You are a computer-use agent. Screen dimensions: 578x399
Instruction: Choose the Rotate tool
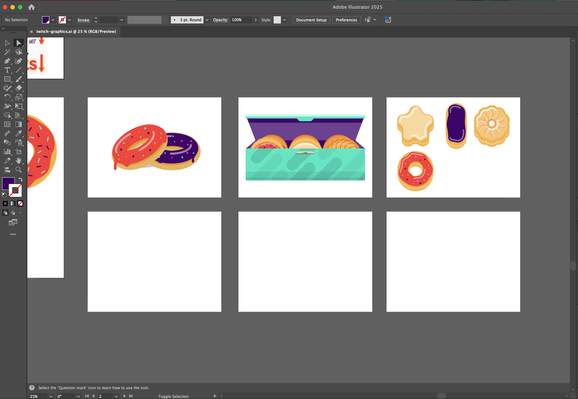tap(7, 97)
